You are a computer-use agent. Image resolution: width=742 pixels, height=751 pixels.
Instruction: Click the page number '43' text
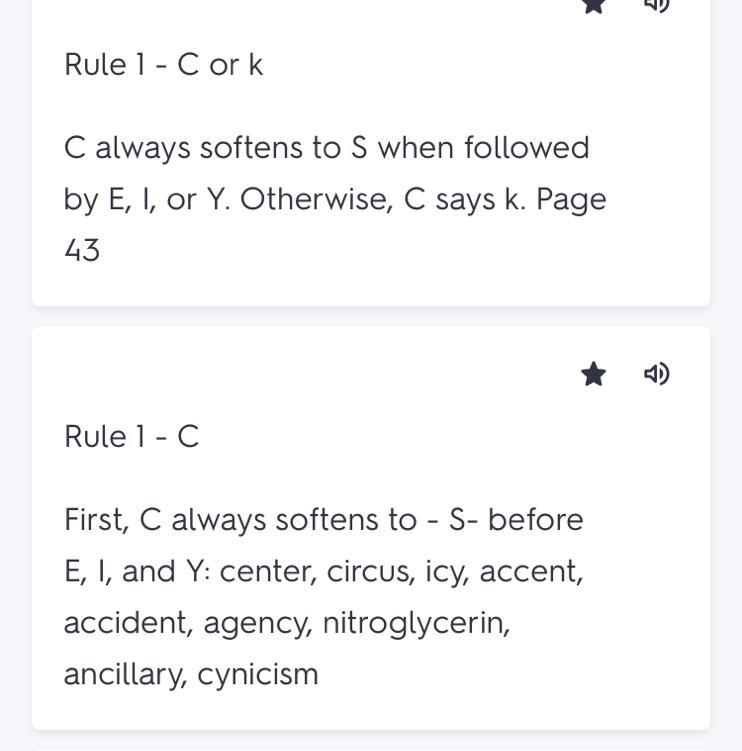click(82, 250)
